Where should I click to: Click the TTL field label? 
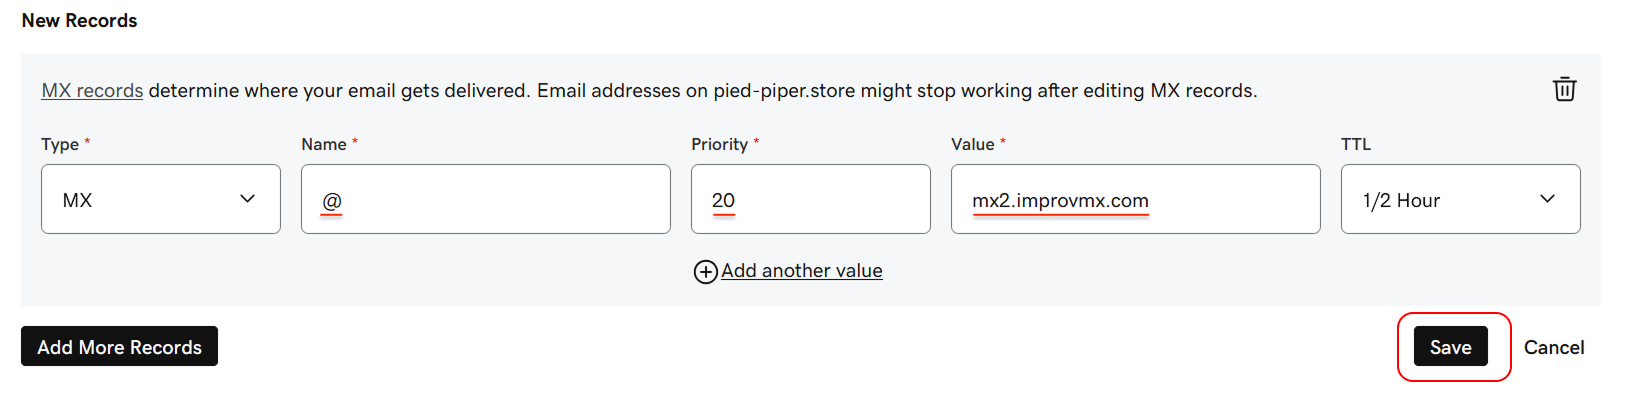pos(1355,144)
